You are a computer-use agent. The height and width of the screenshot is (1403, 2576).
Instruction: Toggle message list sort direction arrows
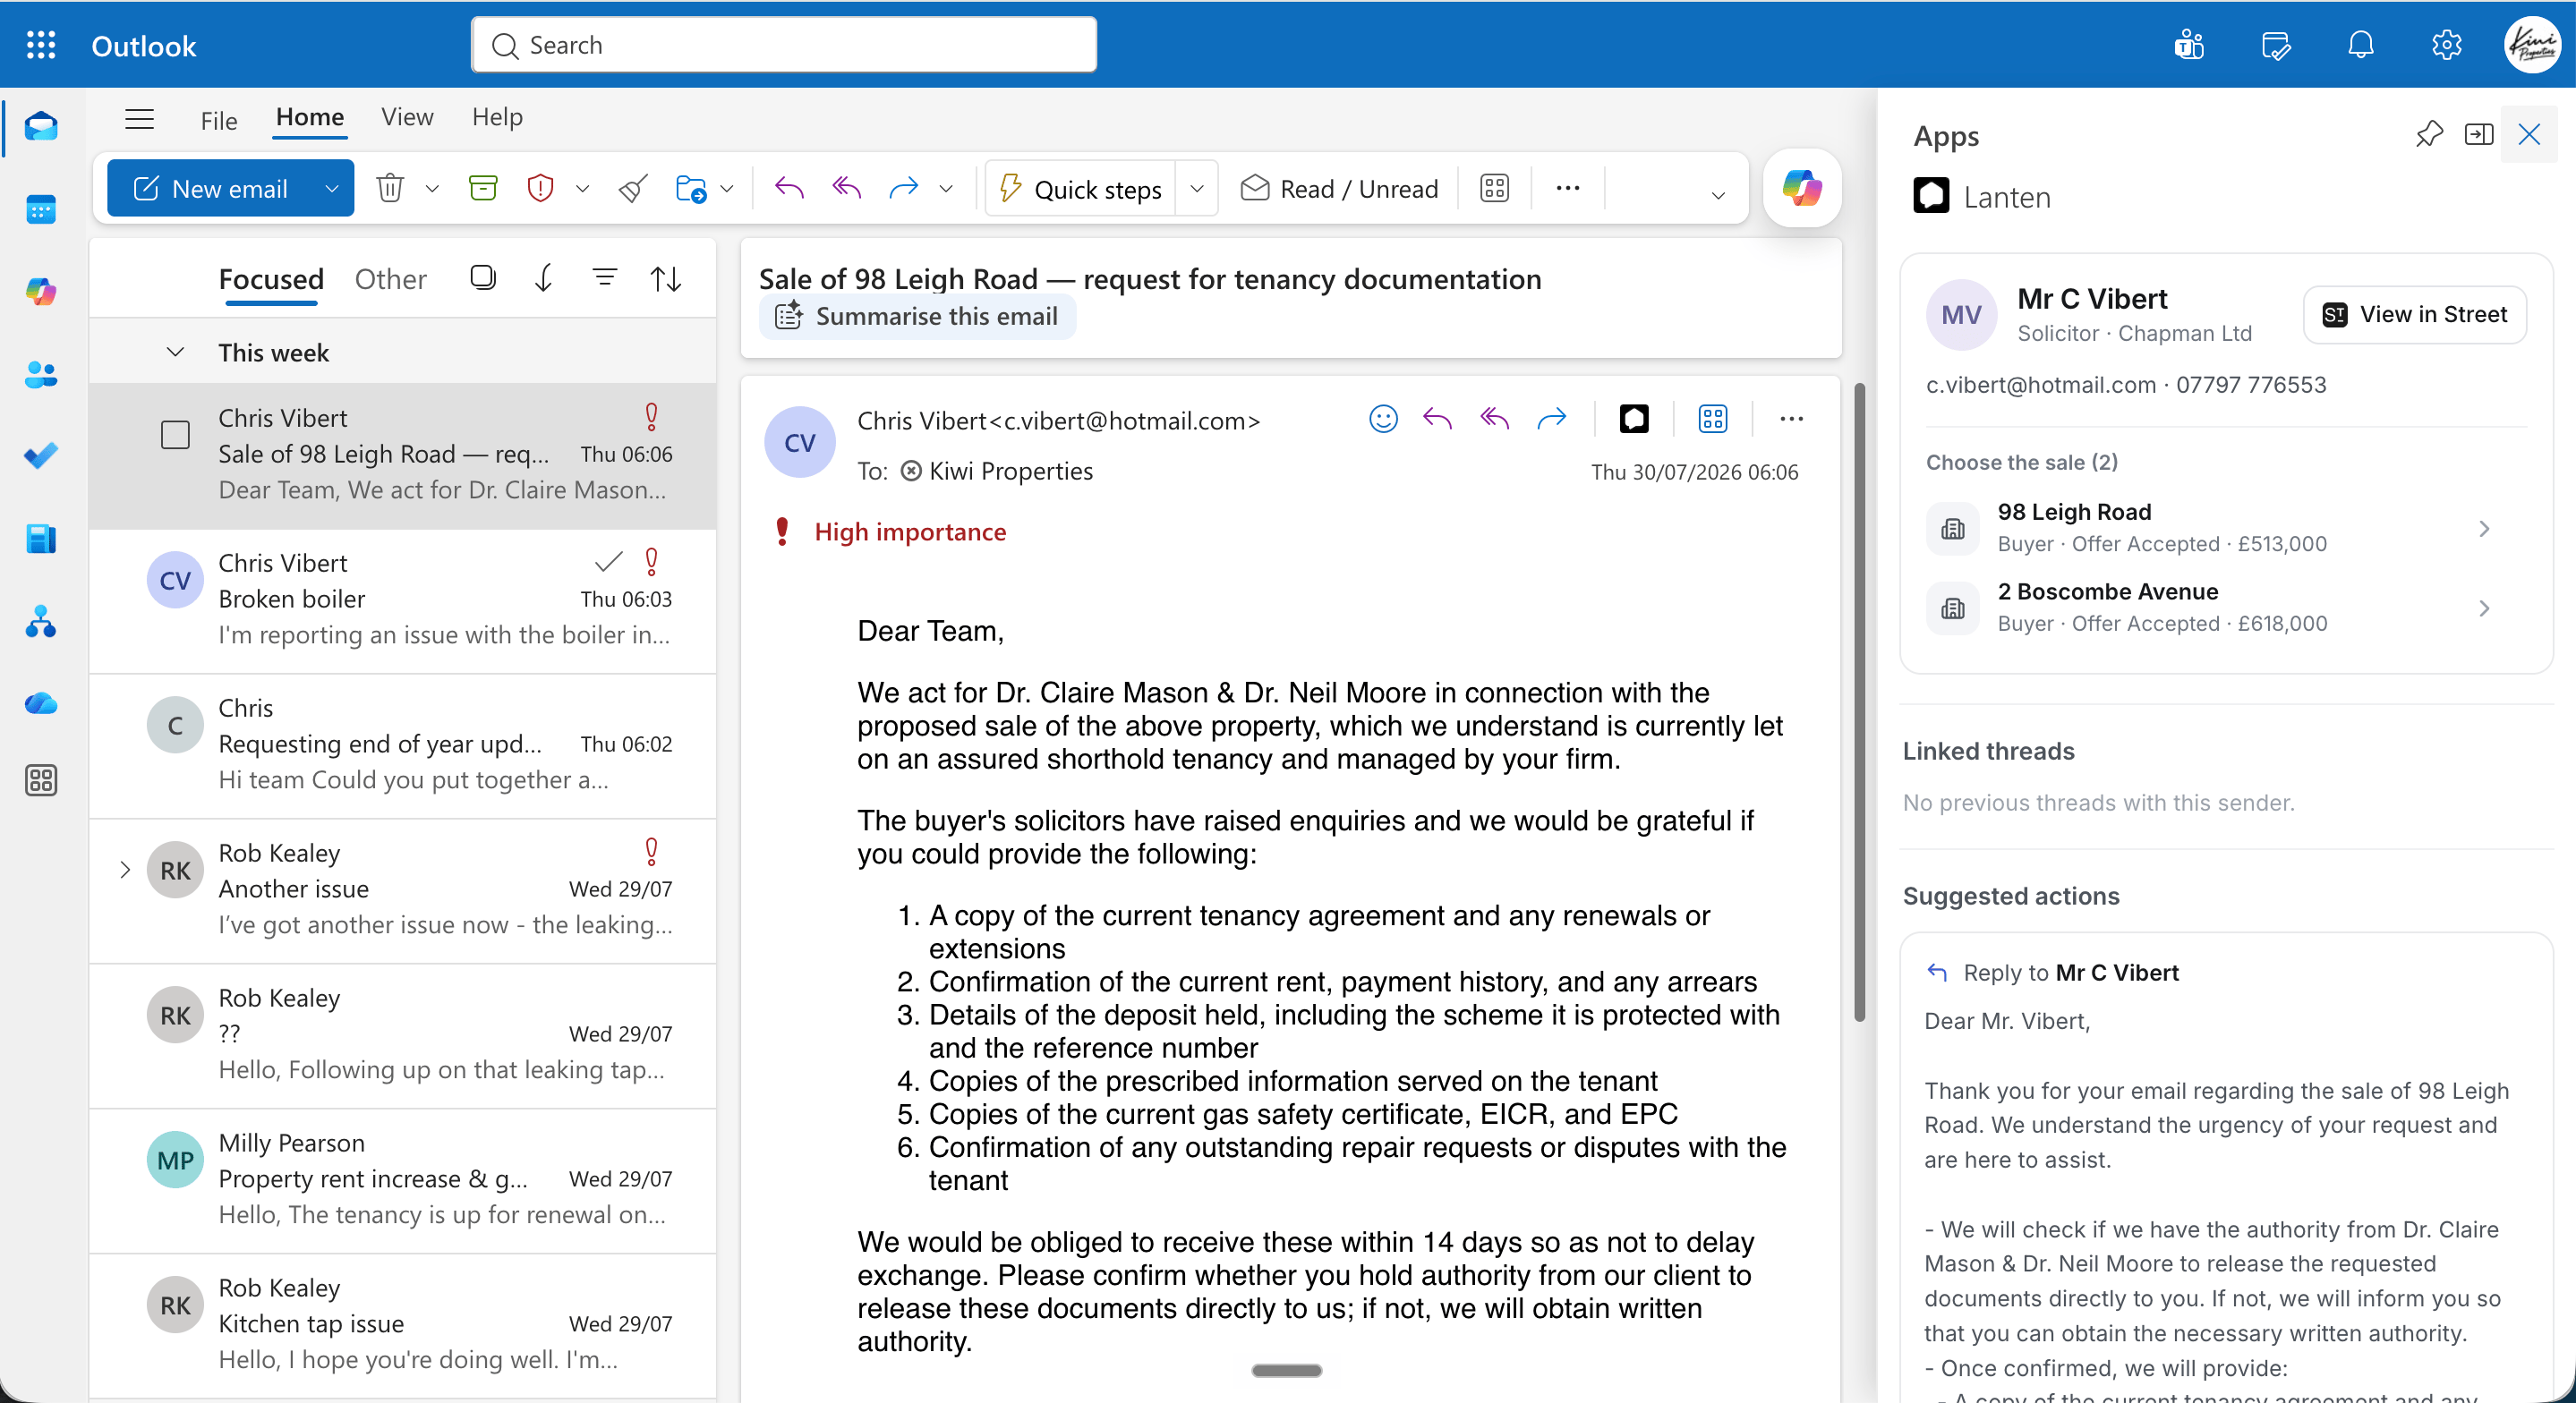666,278
